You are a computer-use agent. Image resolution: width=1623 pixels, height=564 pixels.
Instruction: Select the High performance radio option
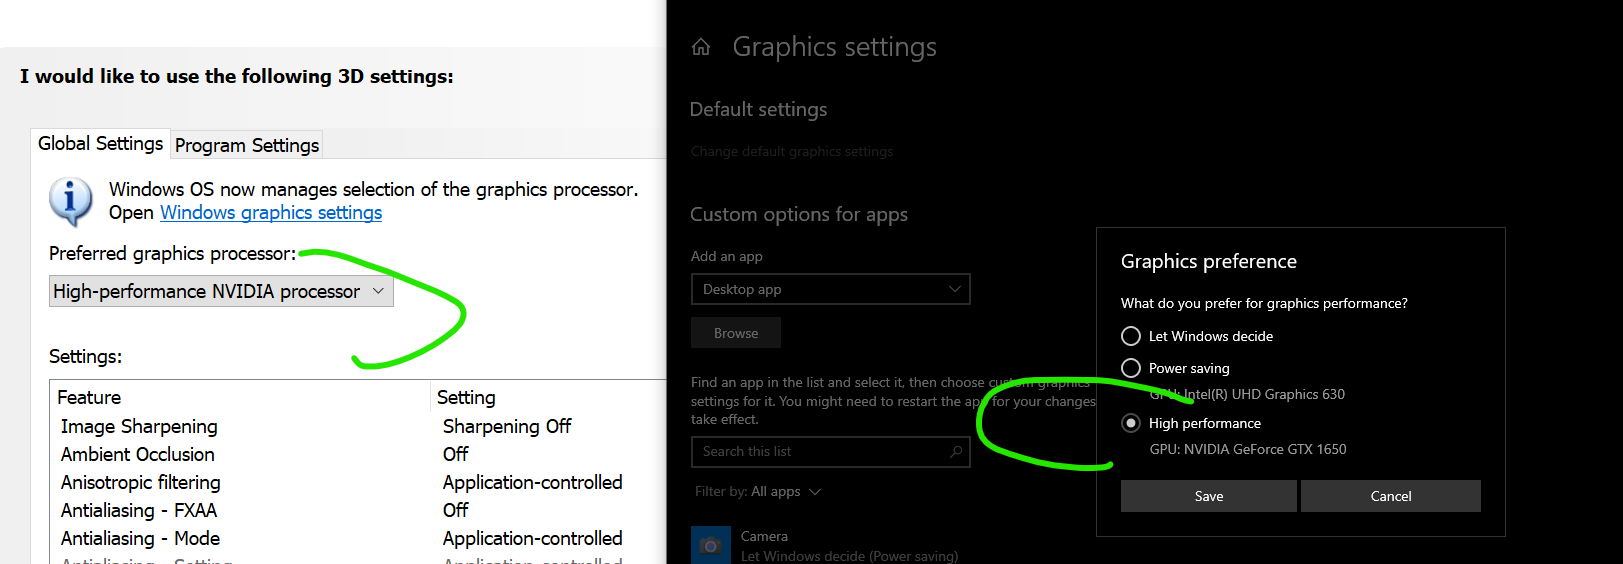tap(1131, 423)
